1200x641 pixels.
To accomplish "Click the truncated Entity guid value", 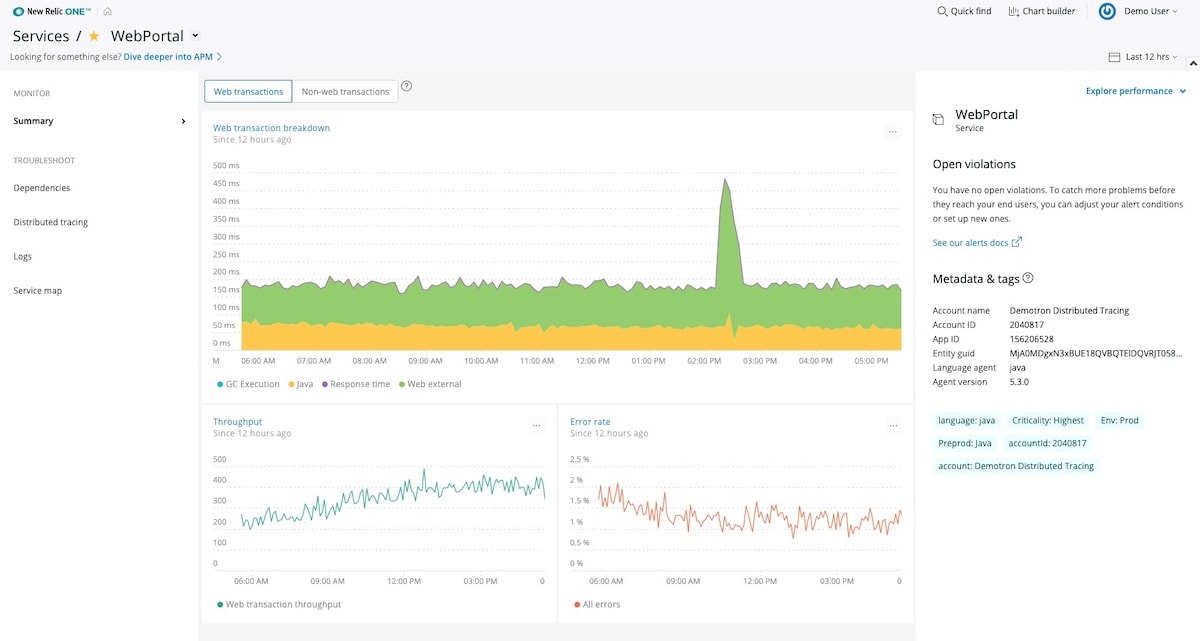I will coord(1096,353).
